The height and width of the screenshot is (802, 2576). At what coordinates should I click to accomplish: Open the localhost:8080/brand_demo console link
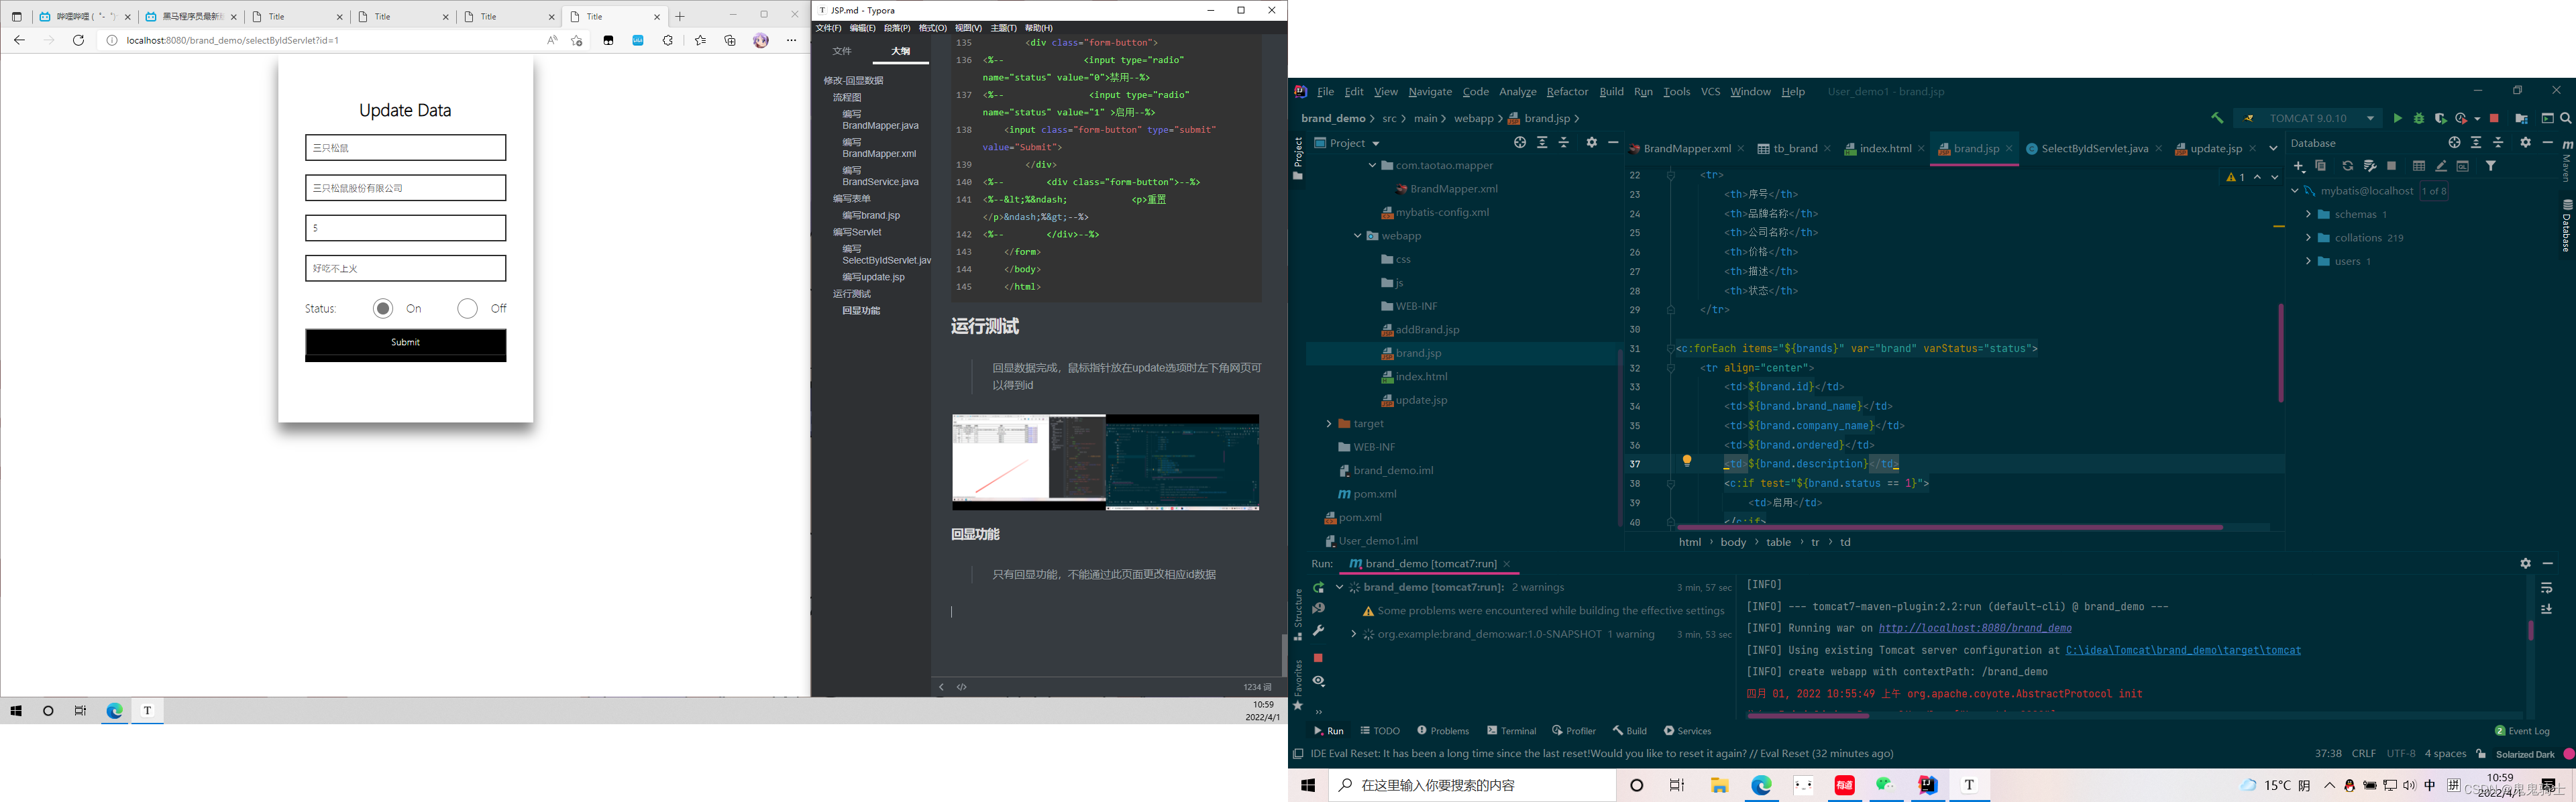1975,629
